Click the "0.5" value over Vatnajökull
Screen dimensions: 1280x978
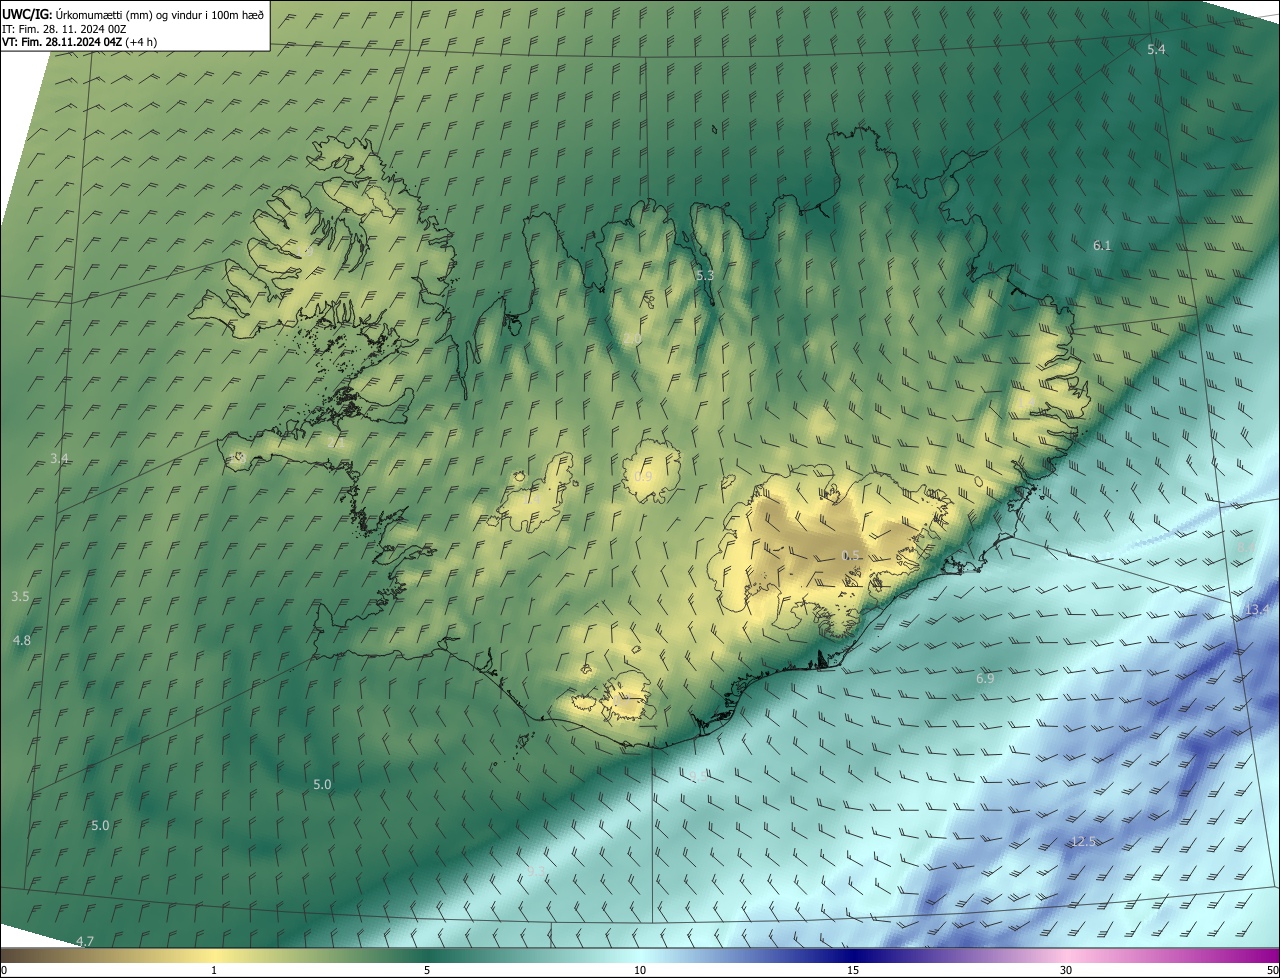tap(850, 556)
